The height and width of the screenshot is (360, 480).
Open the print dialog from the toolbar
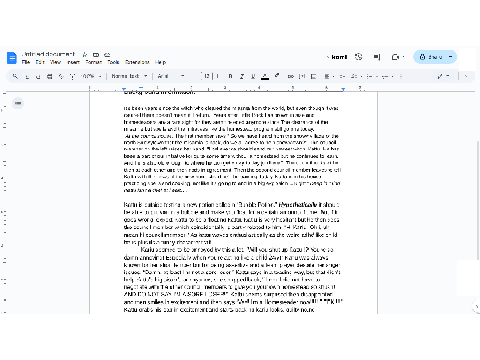point(49,76)
